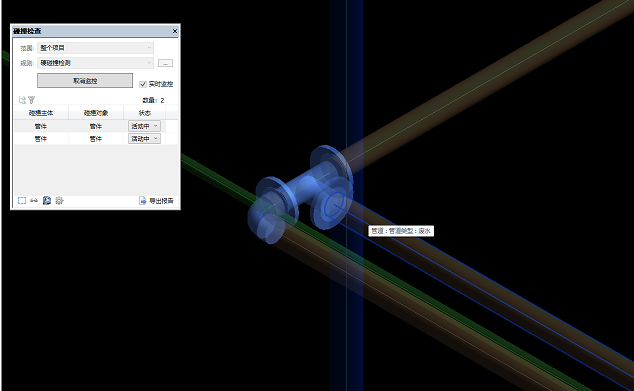Select the first collision result row
634x391 pixels.
click(96, 126)
